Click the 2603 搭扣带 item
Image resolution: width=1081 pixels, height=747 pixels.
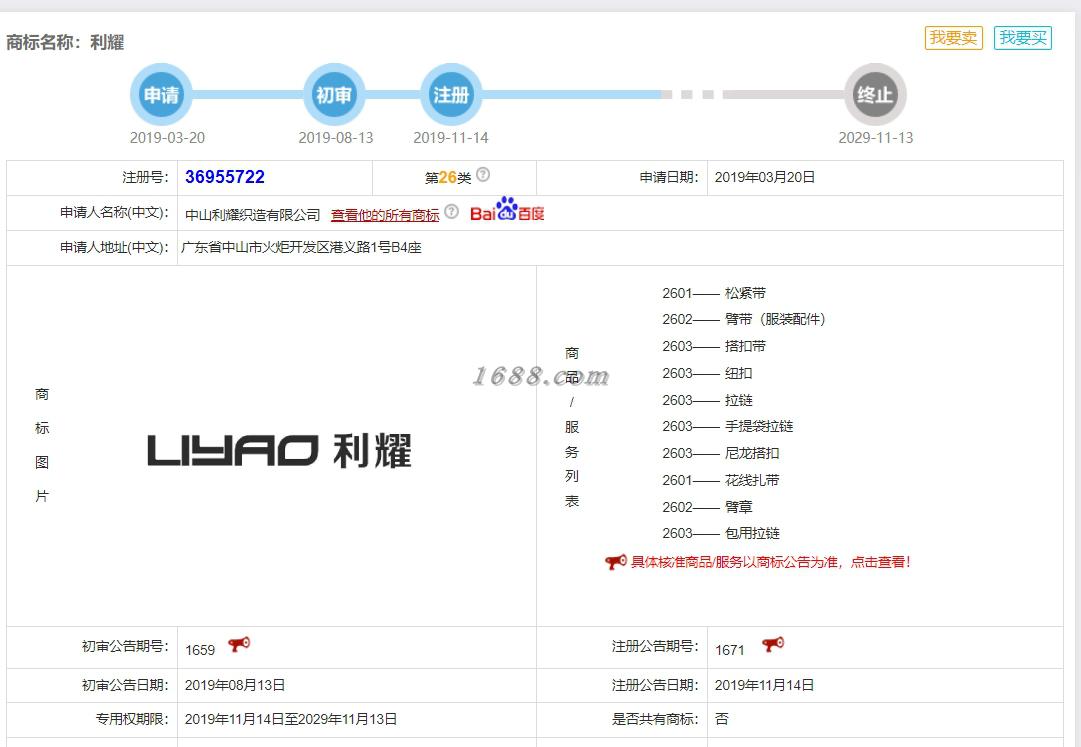click(x=714, y=346)
